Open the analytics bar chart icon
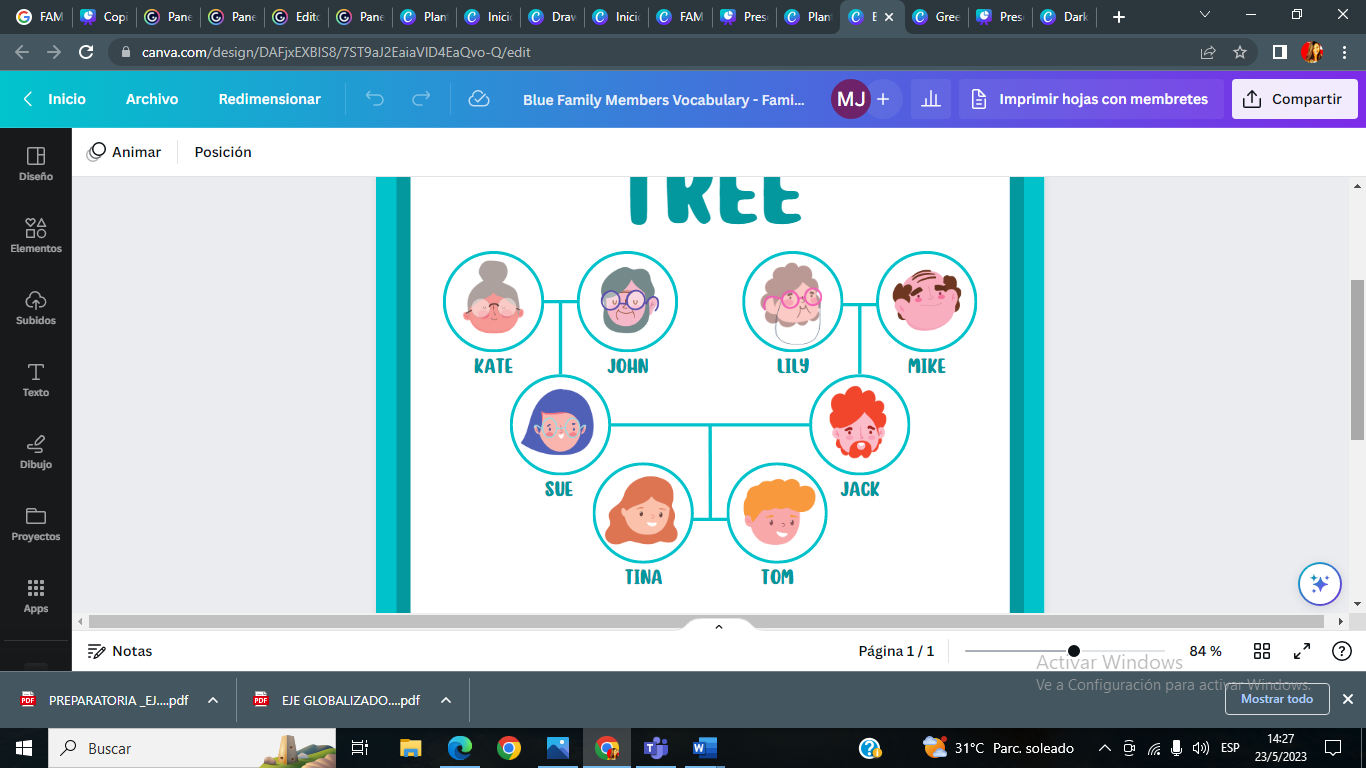This screenshot has width=1366, height=768. pos(931,99)
